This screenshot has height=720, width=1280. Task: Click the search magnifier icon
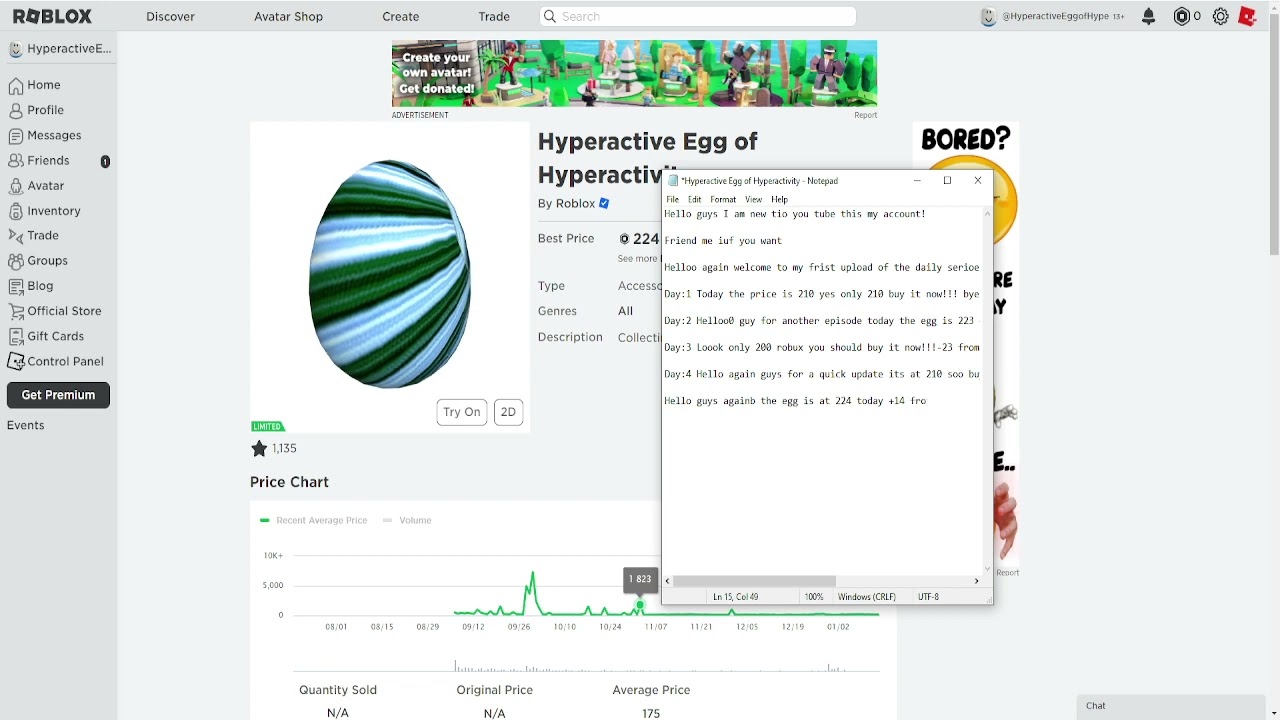549,16
